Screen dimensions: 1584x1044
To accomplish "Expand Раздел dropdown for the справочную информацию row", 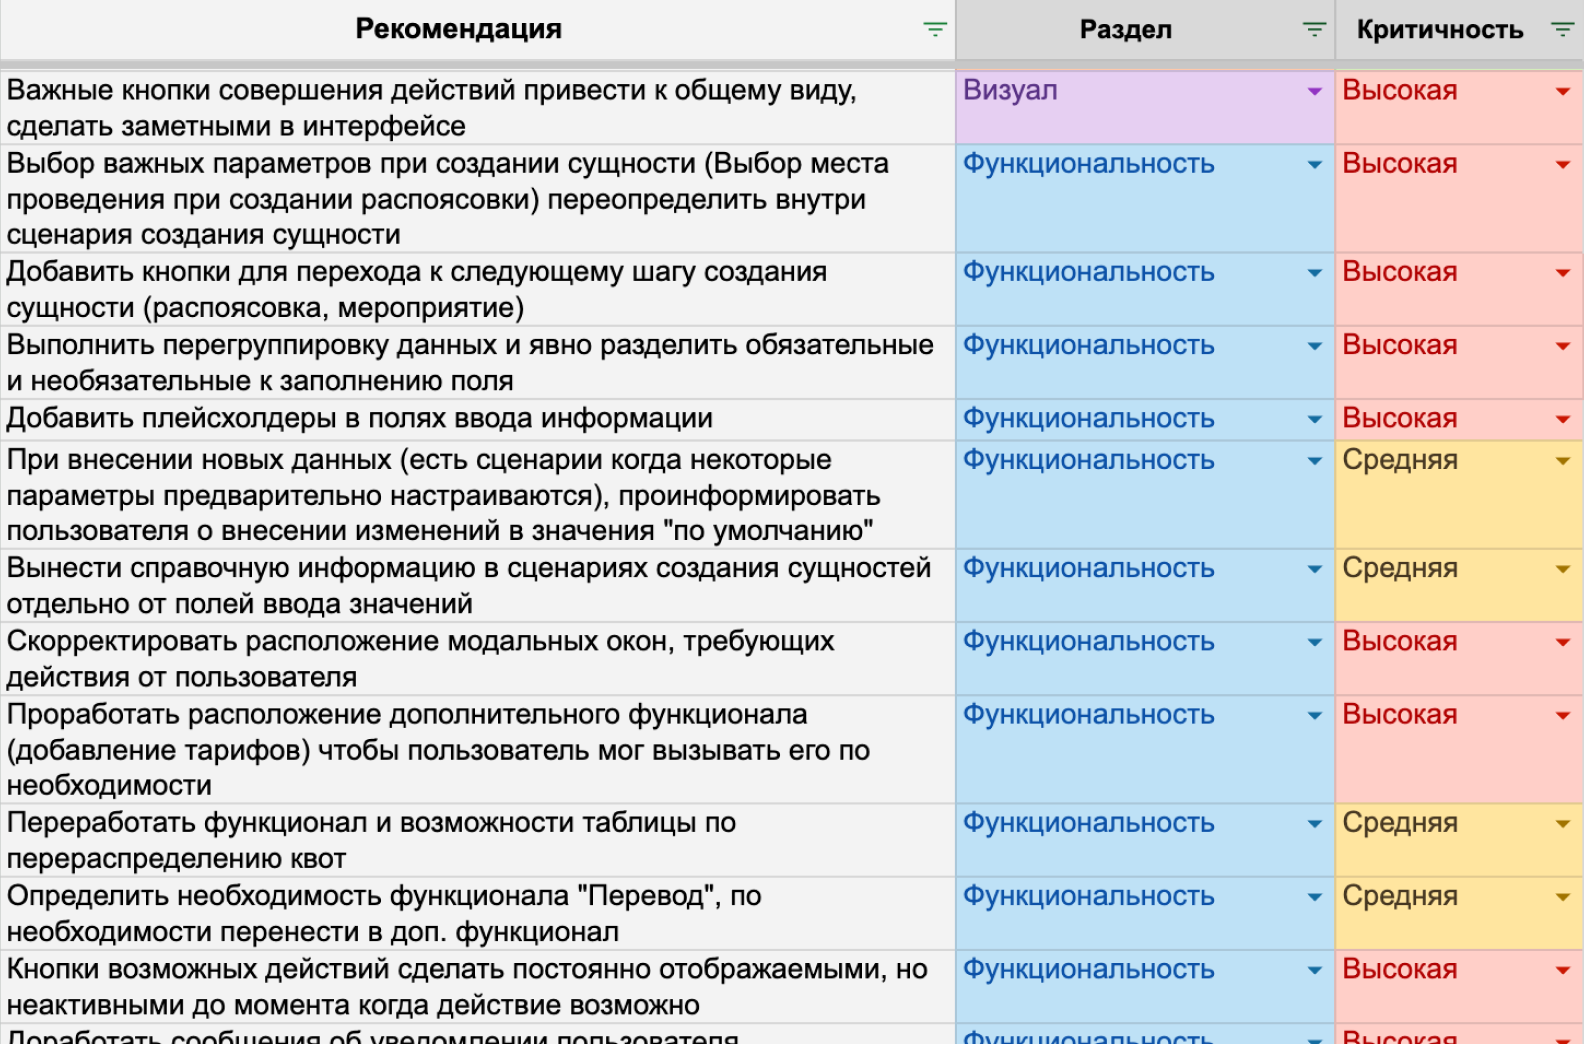I will 1314,569.
